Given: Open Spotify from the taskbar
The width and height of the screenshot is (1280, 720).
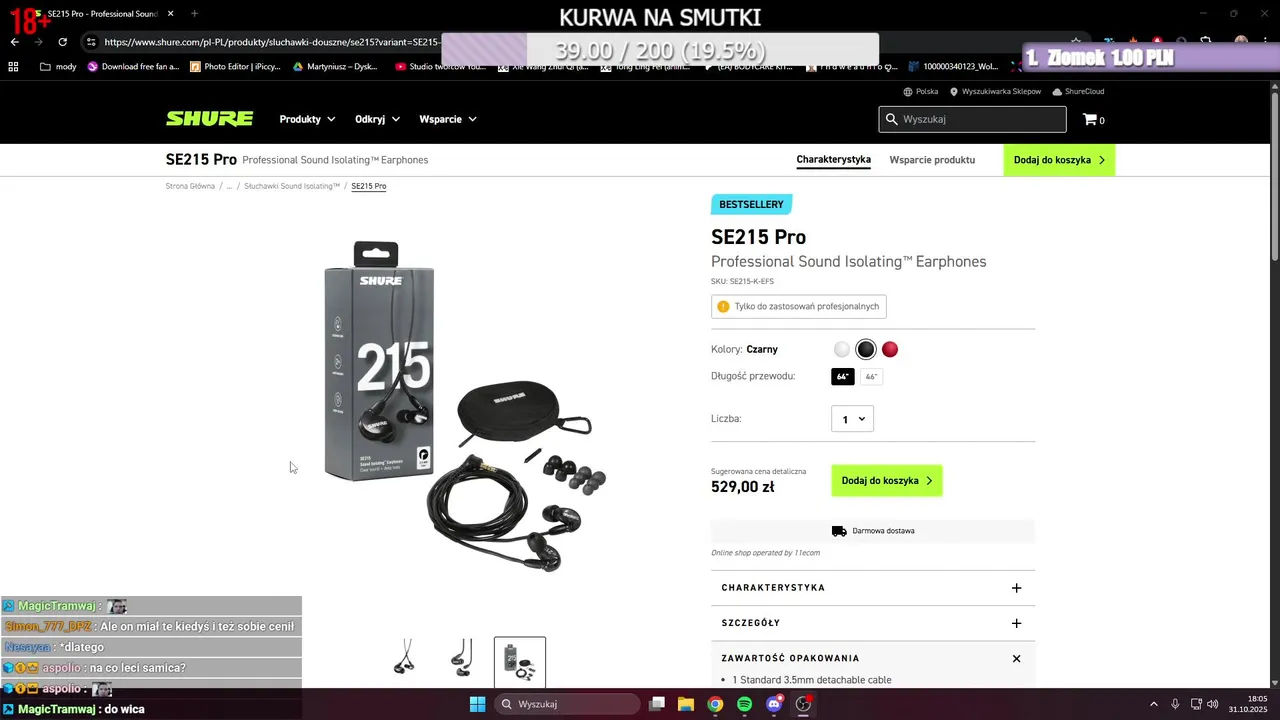Looking at the screenshot, I should point(745,704).
